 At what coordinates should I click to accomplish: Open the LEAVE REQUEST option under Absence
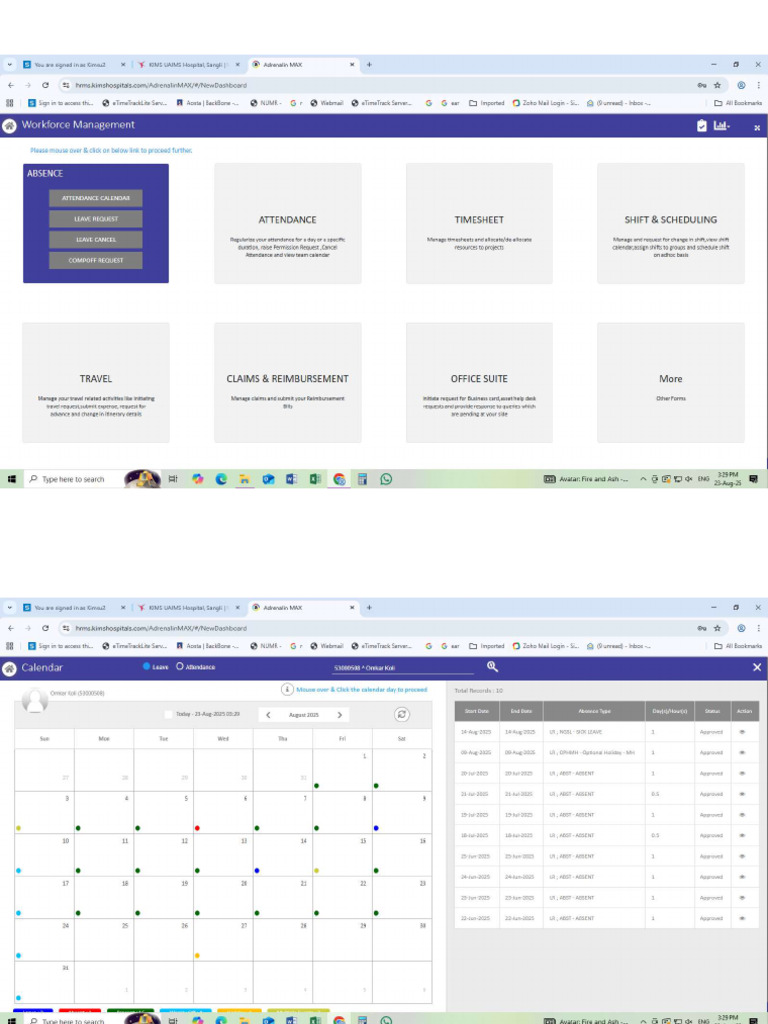(95, 219)
